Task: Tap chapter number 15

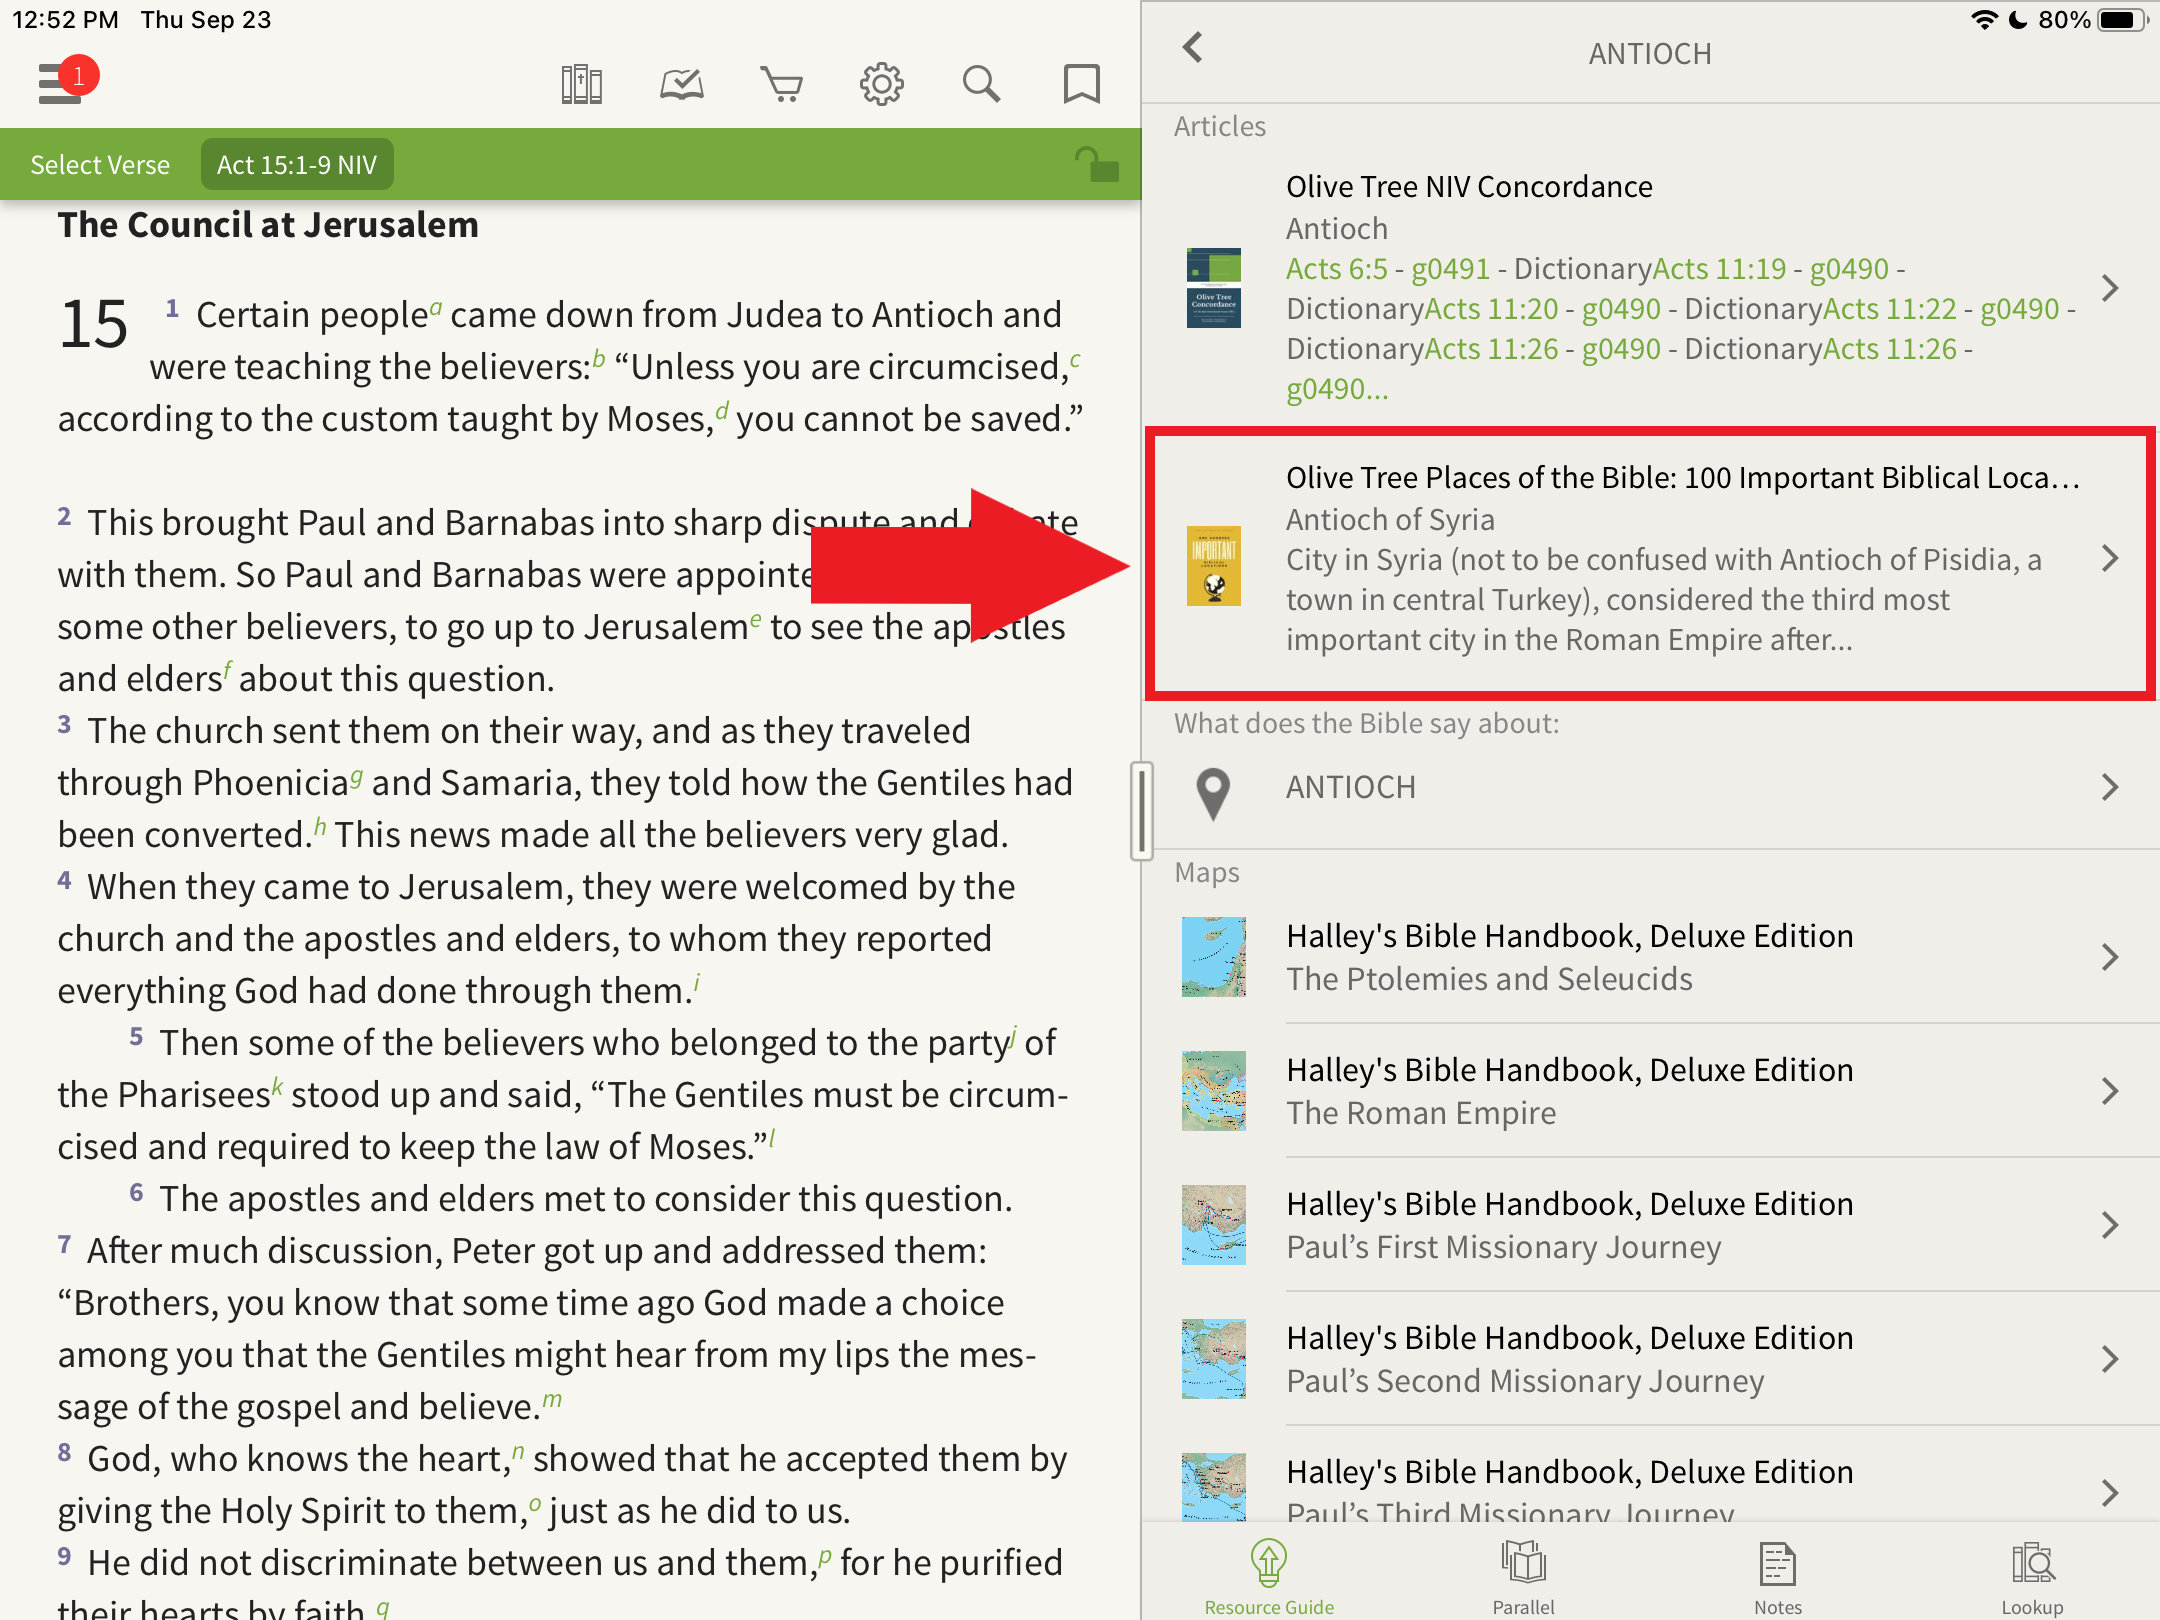Action: [94, 325]
